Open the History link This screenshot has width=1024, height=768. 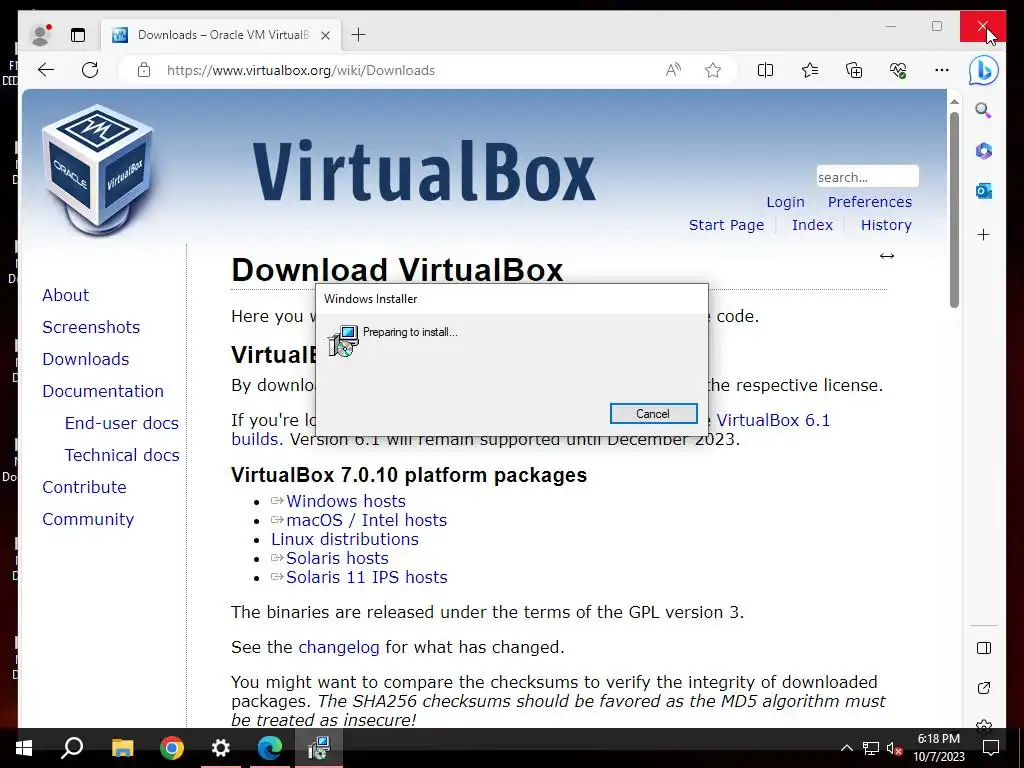click(886, 225)
